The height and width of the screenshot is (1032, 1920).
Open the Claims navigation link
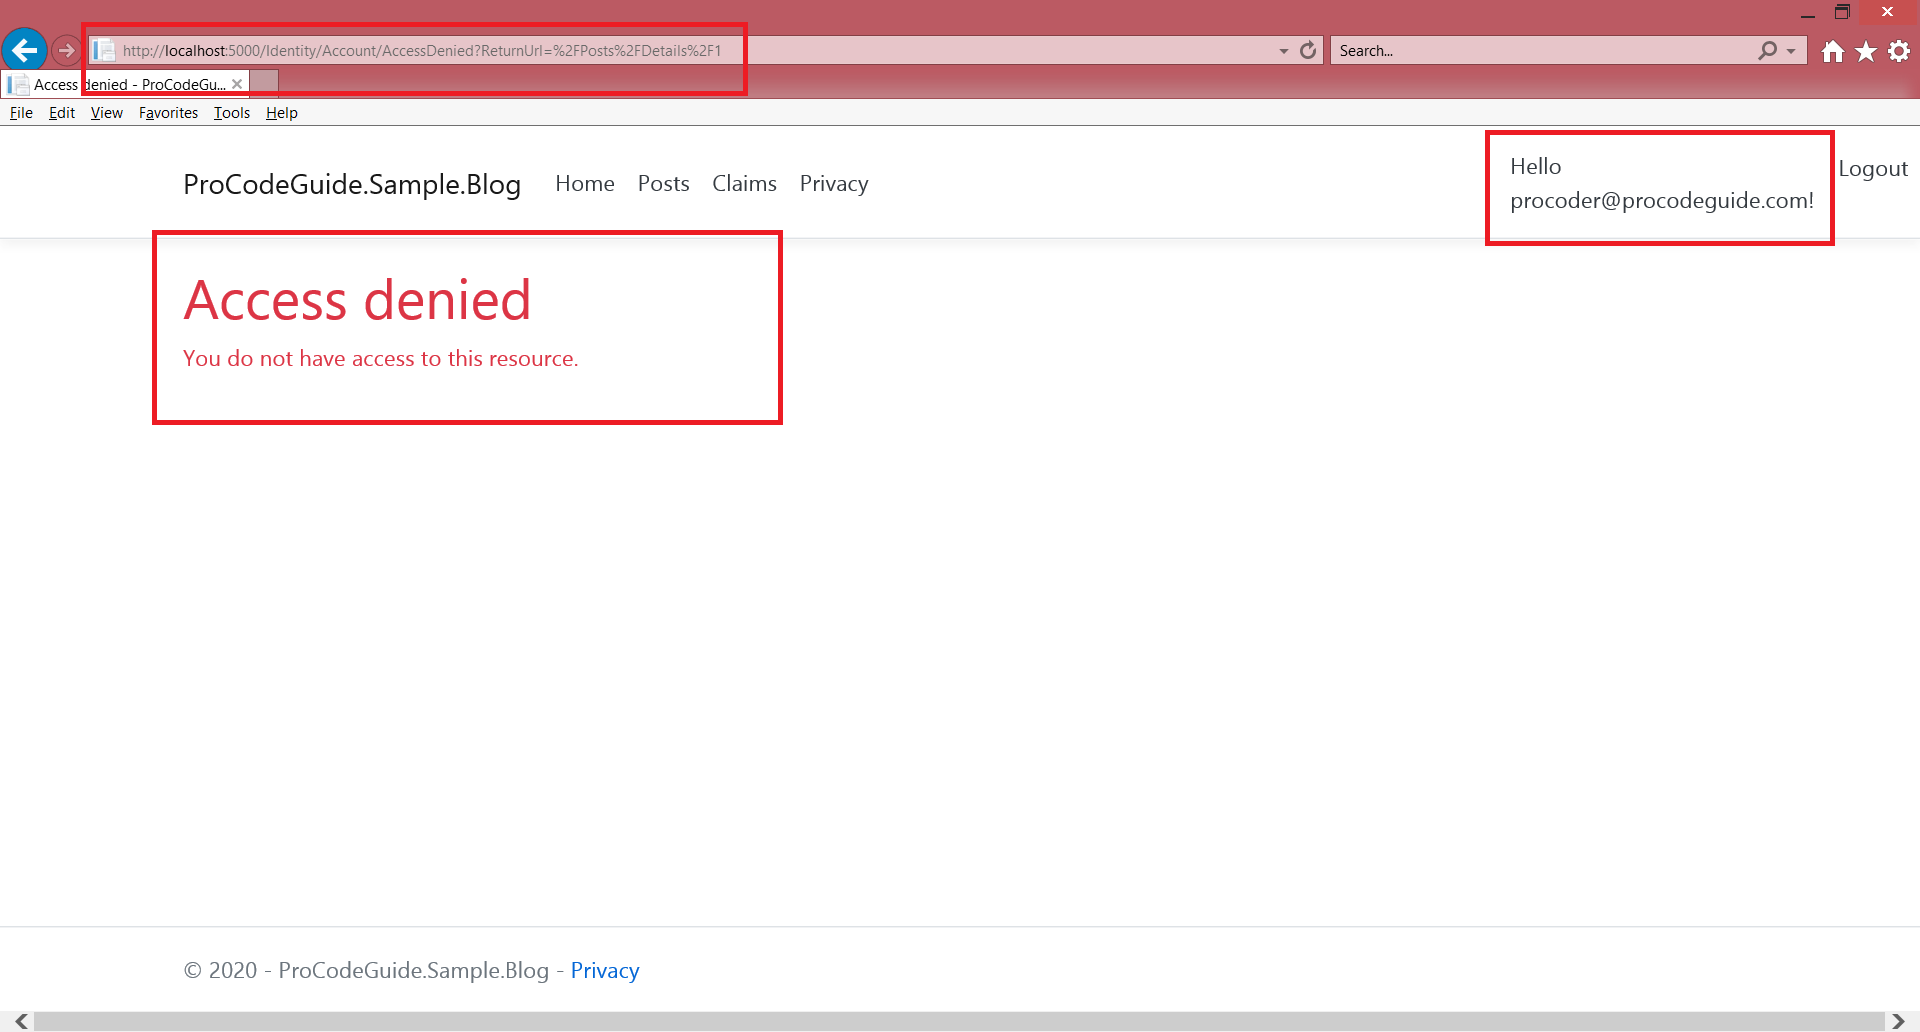coord(744,183)
